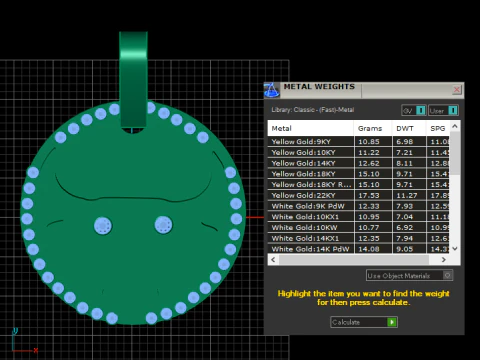This screenshot has width=480, height=360.
Task: Click the 12.33 grams value
Action: [369, 206]
